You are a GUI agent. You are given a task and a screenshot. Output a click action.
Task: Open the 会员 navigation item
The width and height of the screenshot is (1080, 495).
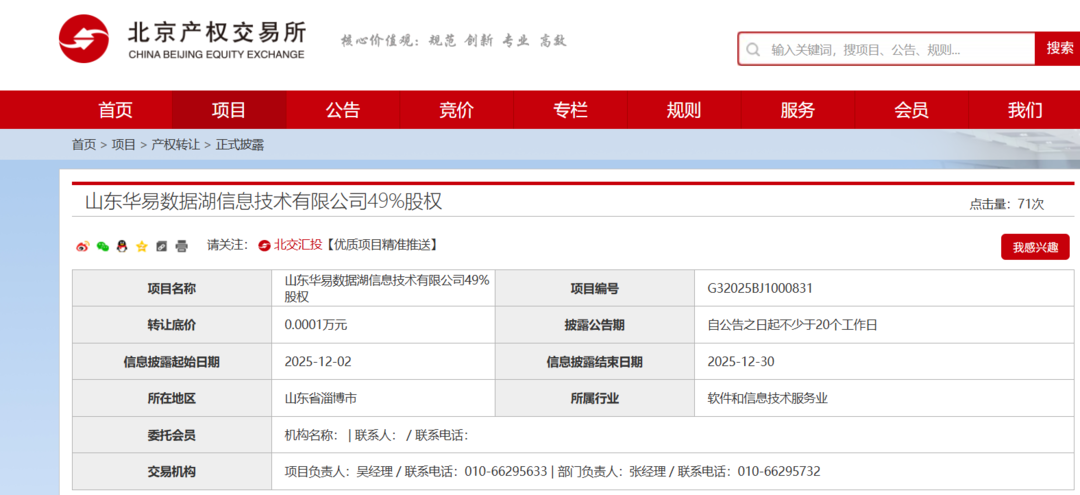click(x=911, y=110)
